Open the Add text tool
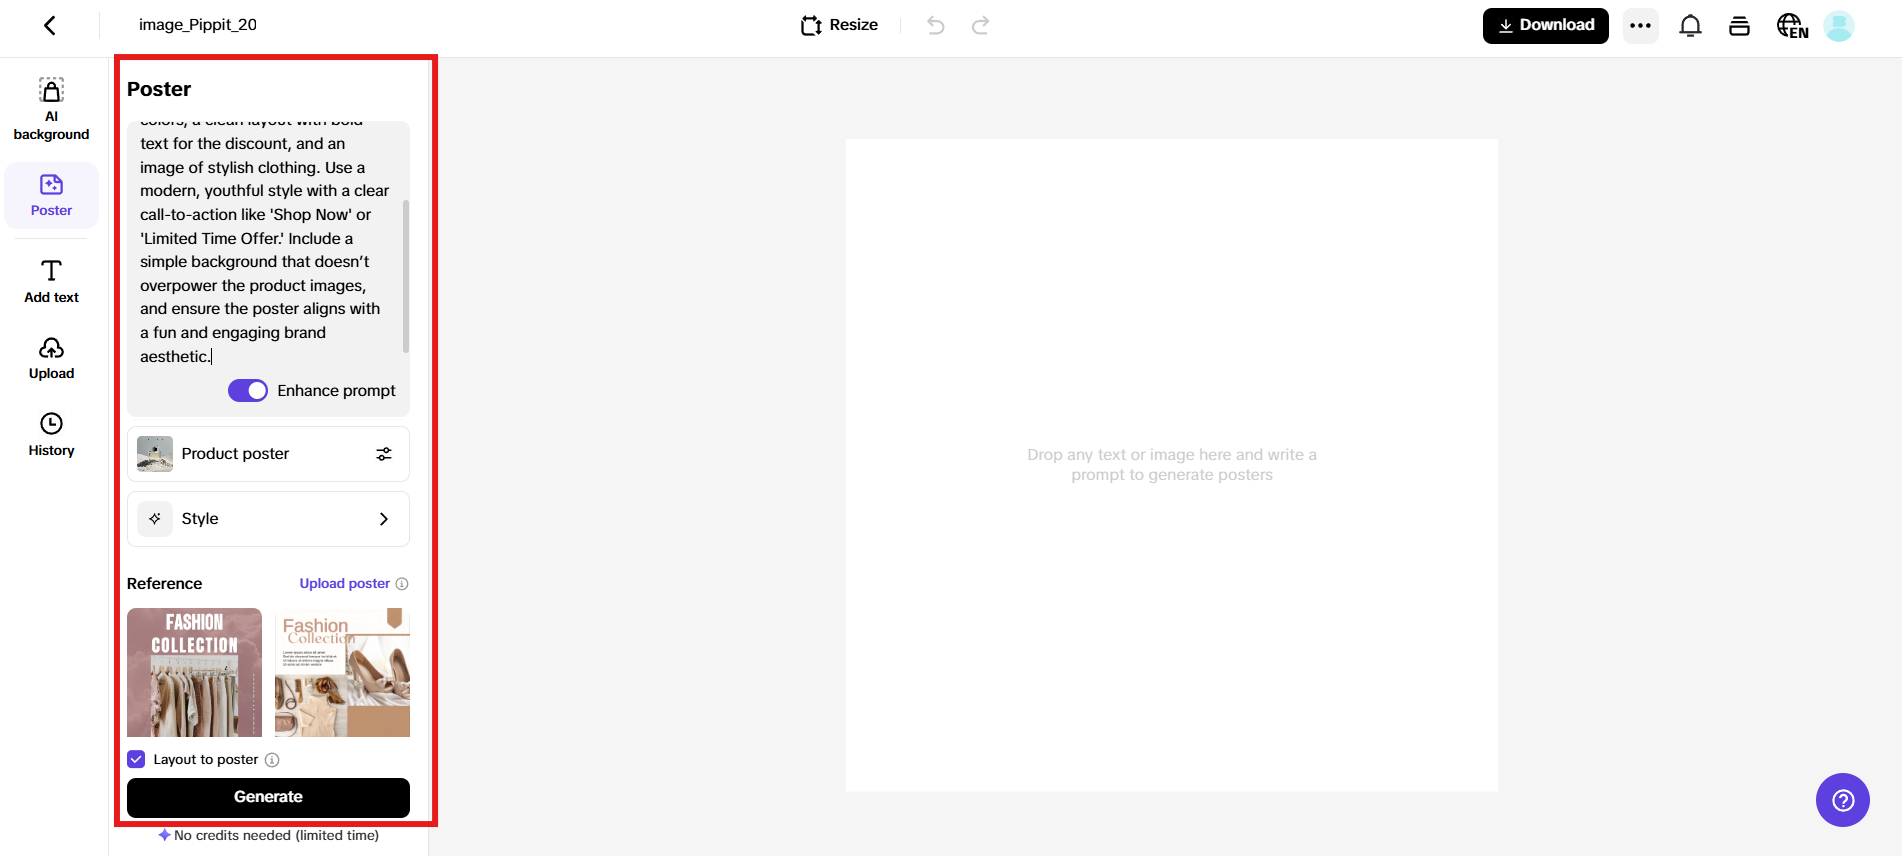 (x=51, y=281)
